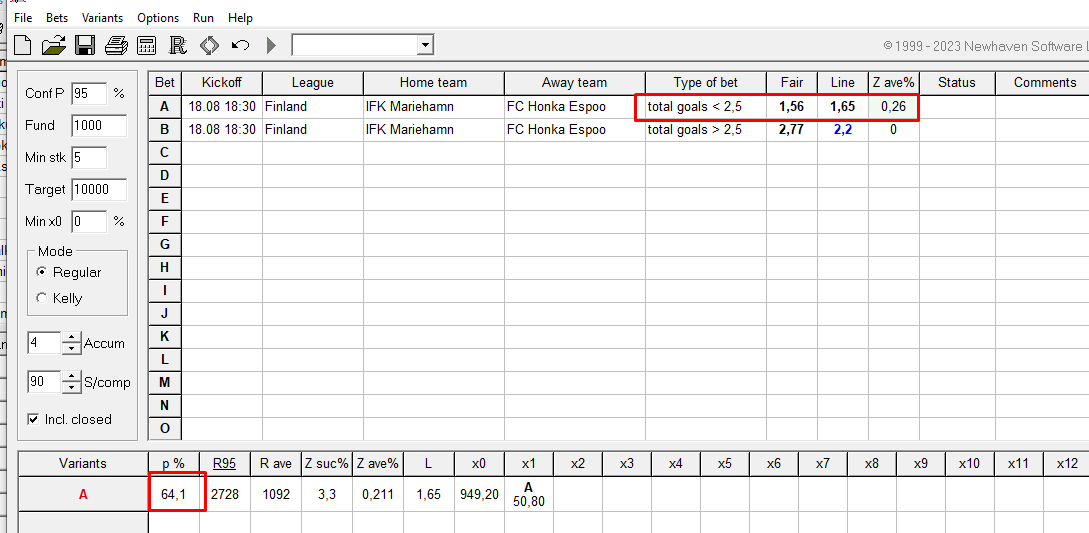1089x533 pixels.
Task: Open the Run menu
Action: coord(203,18)
